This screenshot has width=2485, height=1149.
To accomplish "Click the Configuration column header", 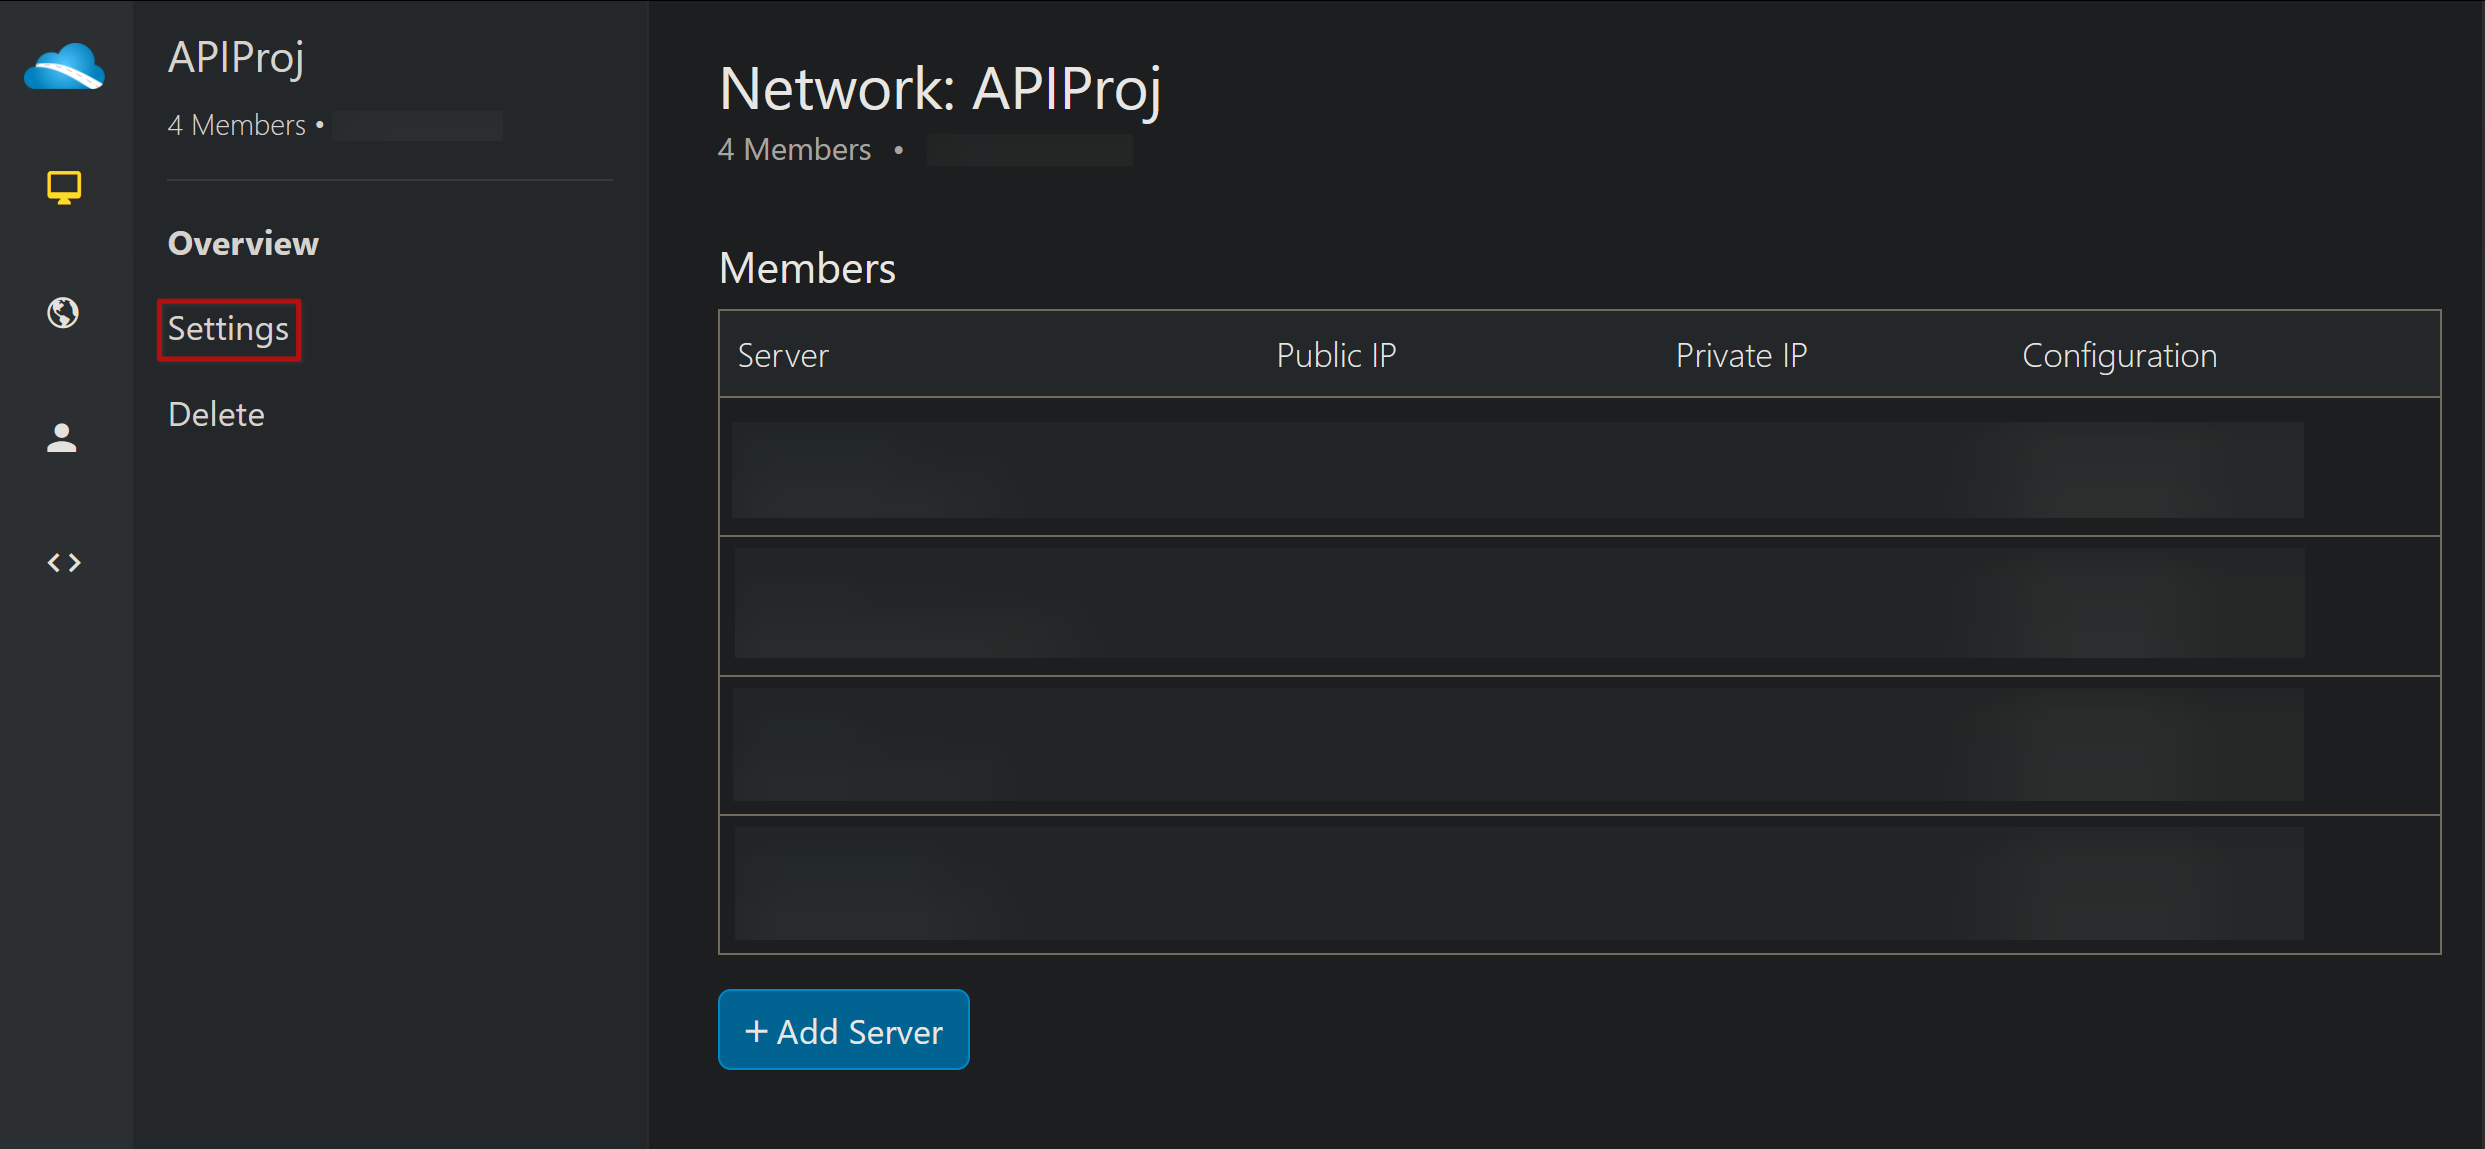I will coord(2119,355).
